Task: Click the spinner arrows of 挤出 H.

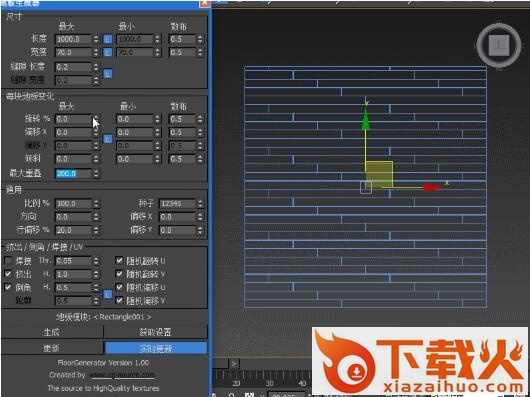Action: pyautogui.click(x=96, y=274)
